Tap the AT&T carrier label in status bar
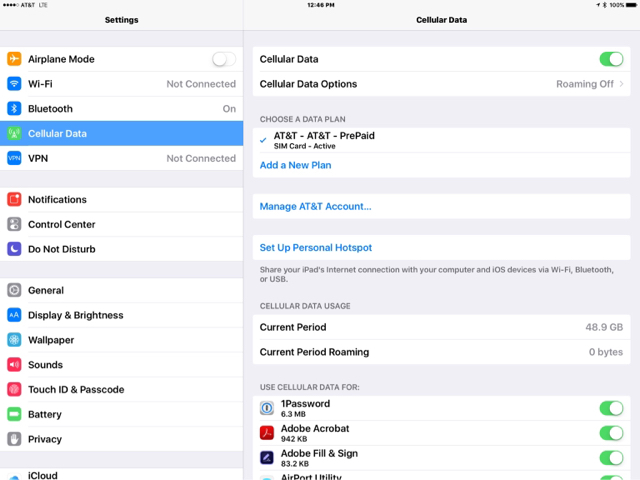Viewport: 640px width, 480px height. click(28, 5)
